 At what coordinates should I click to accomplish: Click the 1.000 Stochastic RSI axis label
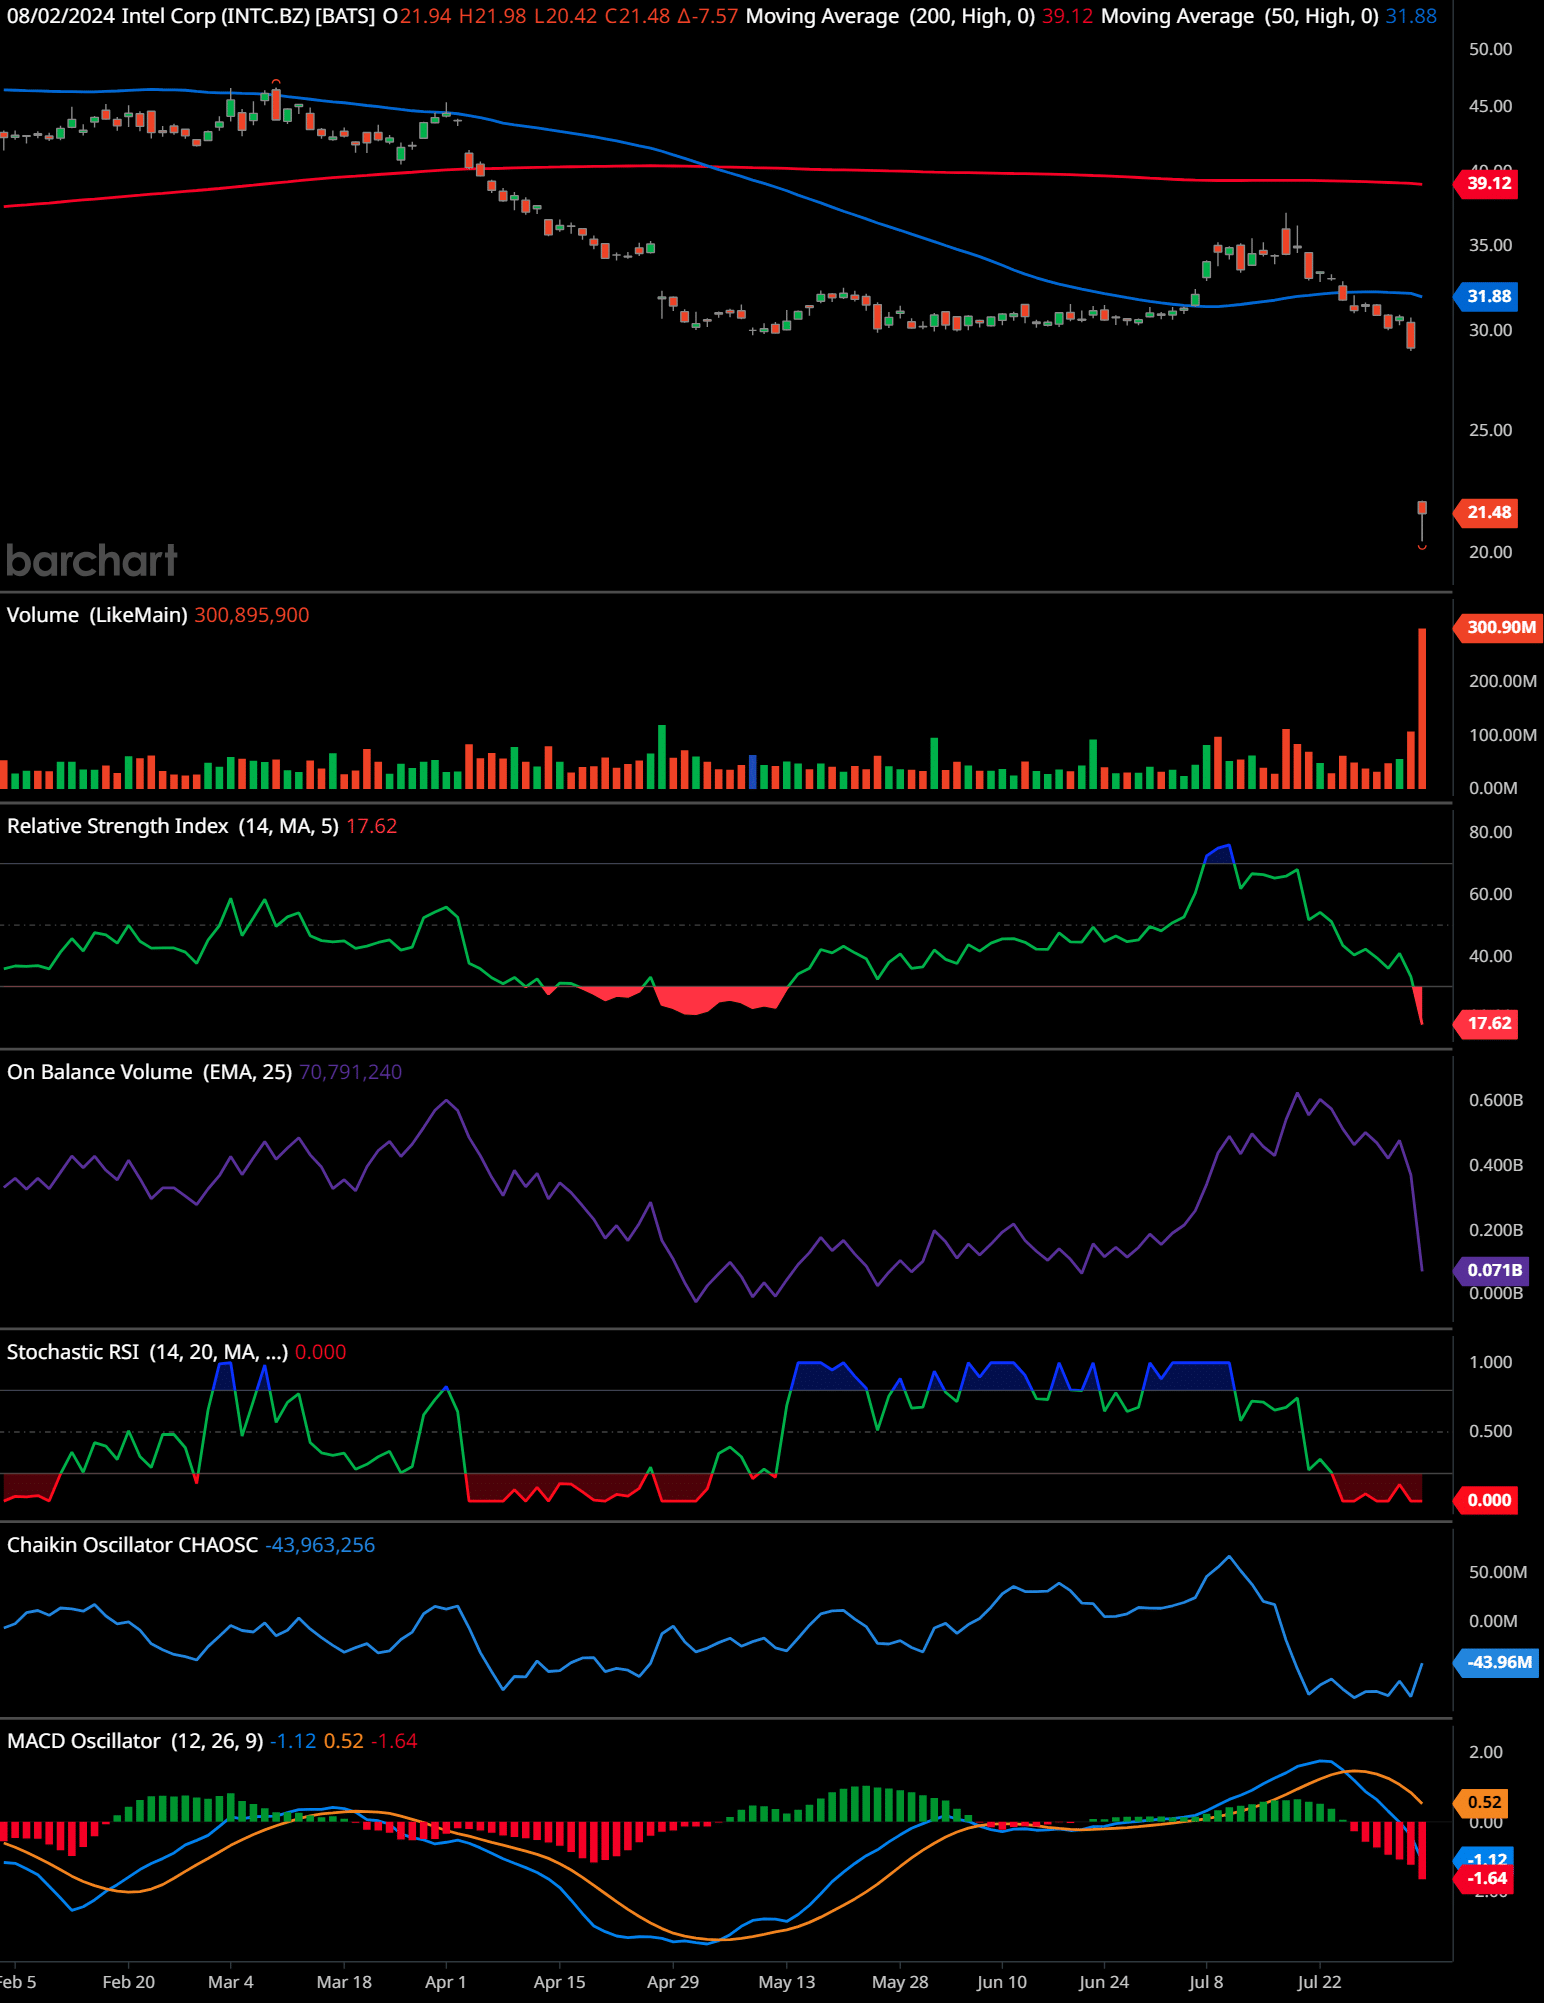[x=1490, y=1362]
